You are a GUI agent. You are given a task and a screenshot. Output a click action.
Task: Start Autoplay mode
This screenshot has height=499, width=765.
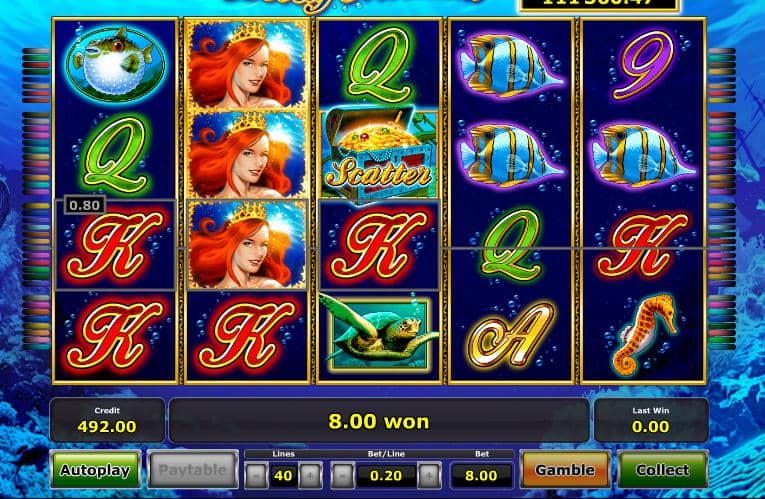[96, 470]
